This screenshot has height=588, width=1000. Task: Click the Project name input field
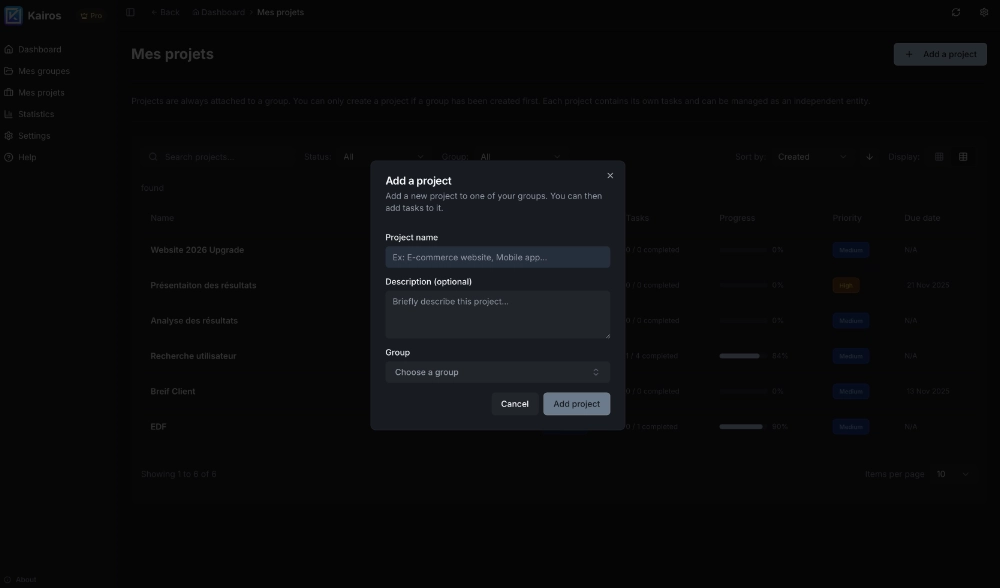point(497,256)
